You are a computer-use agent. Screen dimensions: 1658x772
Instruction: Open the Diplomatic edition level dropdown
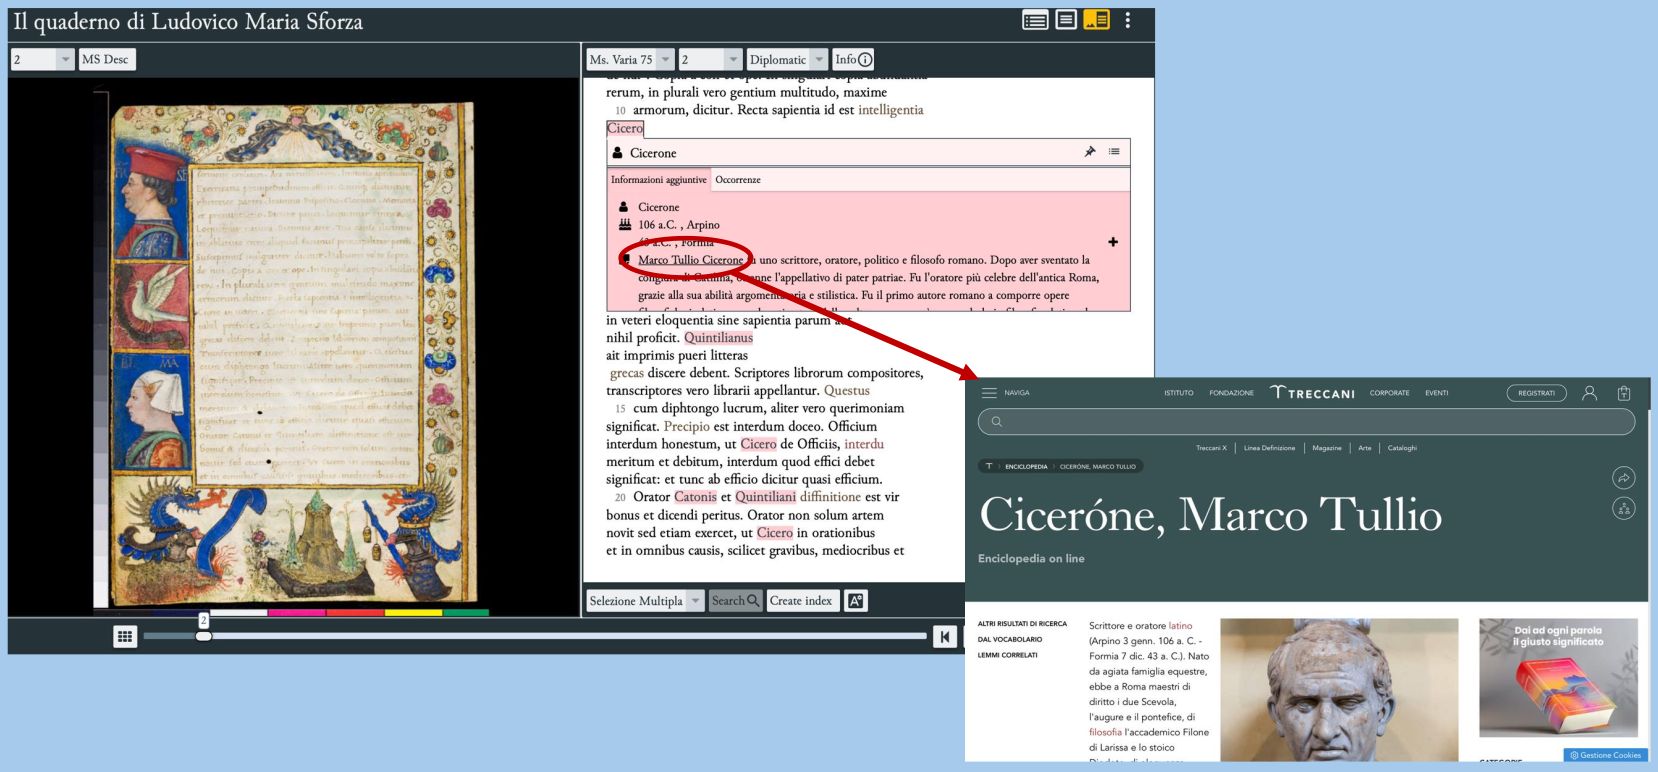(787, 60)
